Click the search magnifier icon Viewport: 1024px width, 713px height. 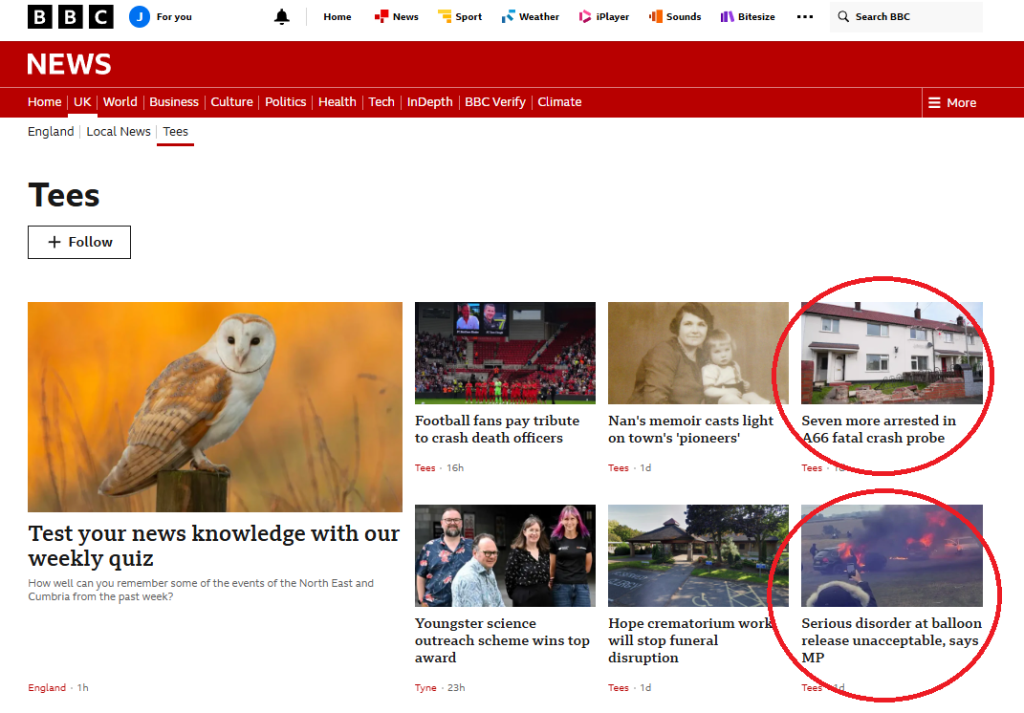coord(843,17)
